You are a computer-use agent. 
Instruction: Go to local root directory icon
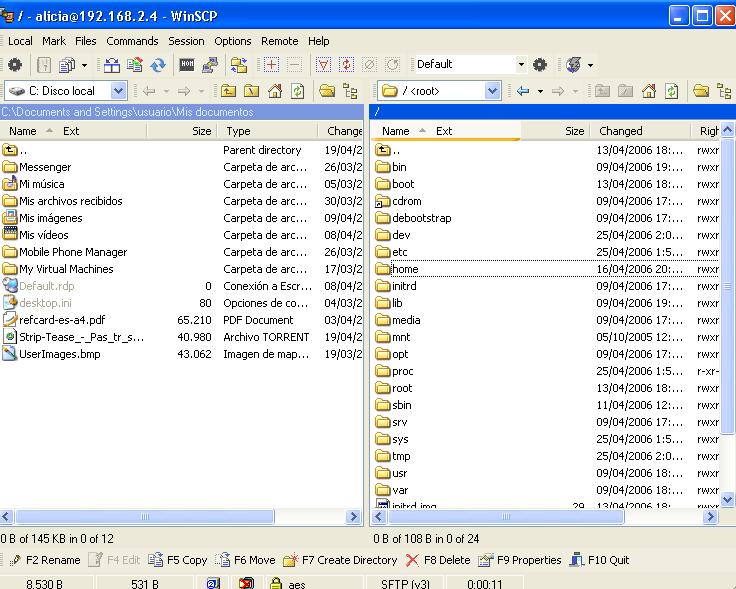coord(252,91)
